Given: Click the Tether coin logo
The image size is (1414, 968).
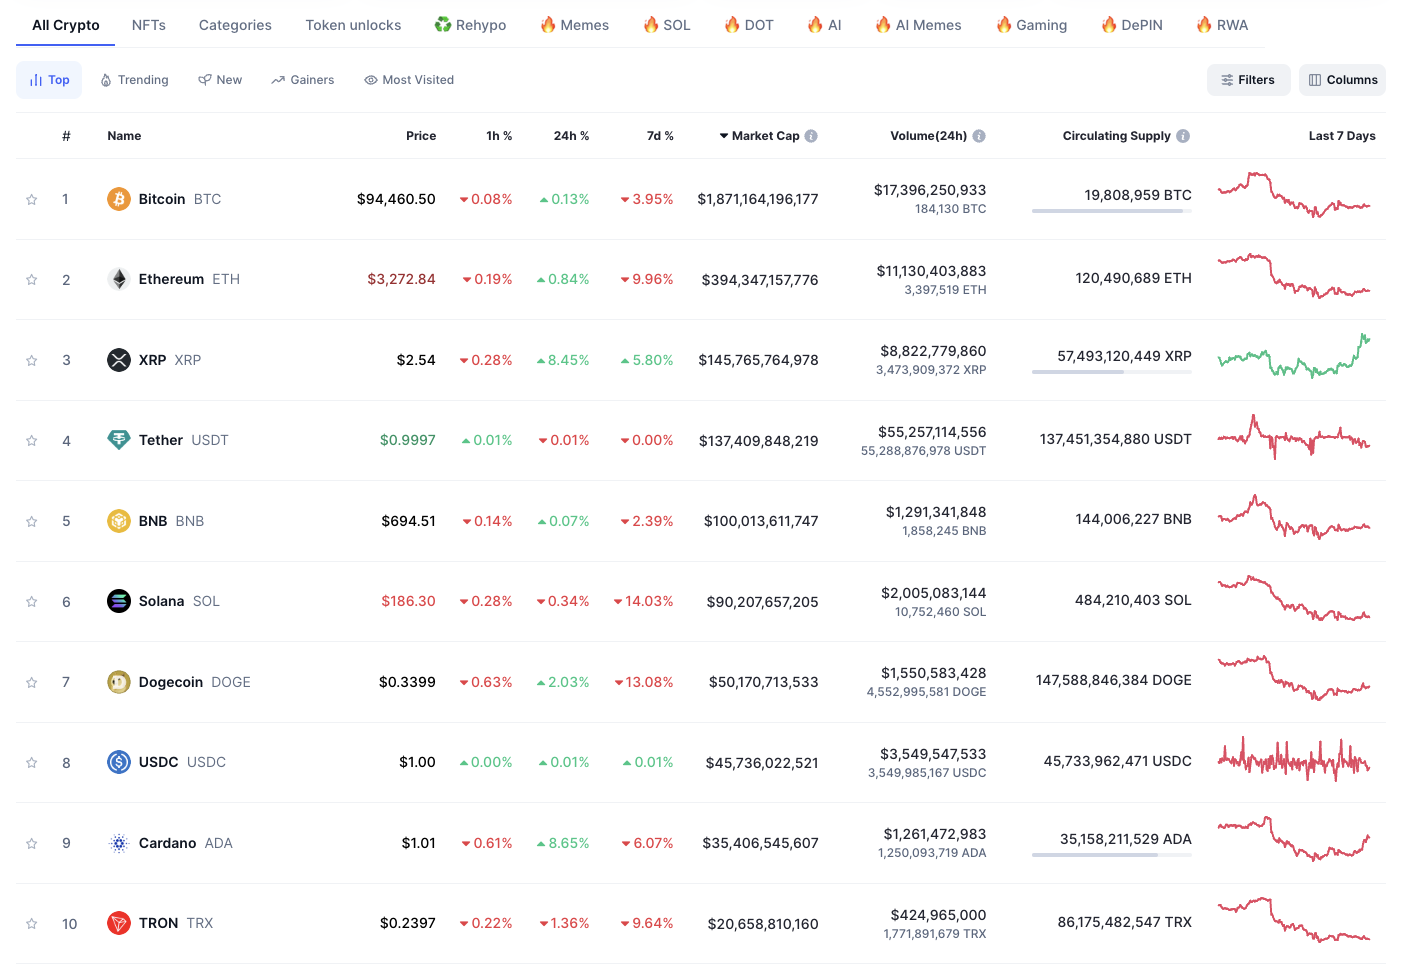Looking at the screenshot, I should pos(119,440).
